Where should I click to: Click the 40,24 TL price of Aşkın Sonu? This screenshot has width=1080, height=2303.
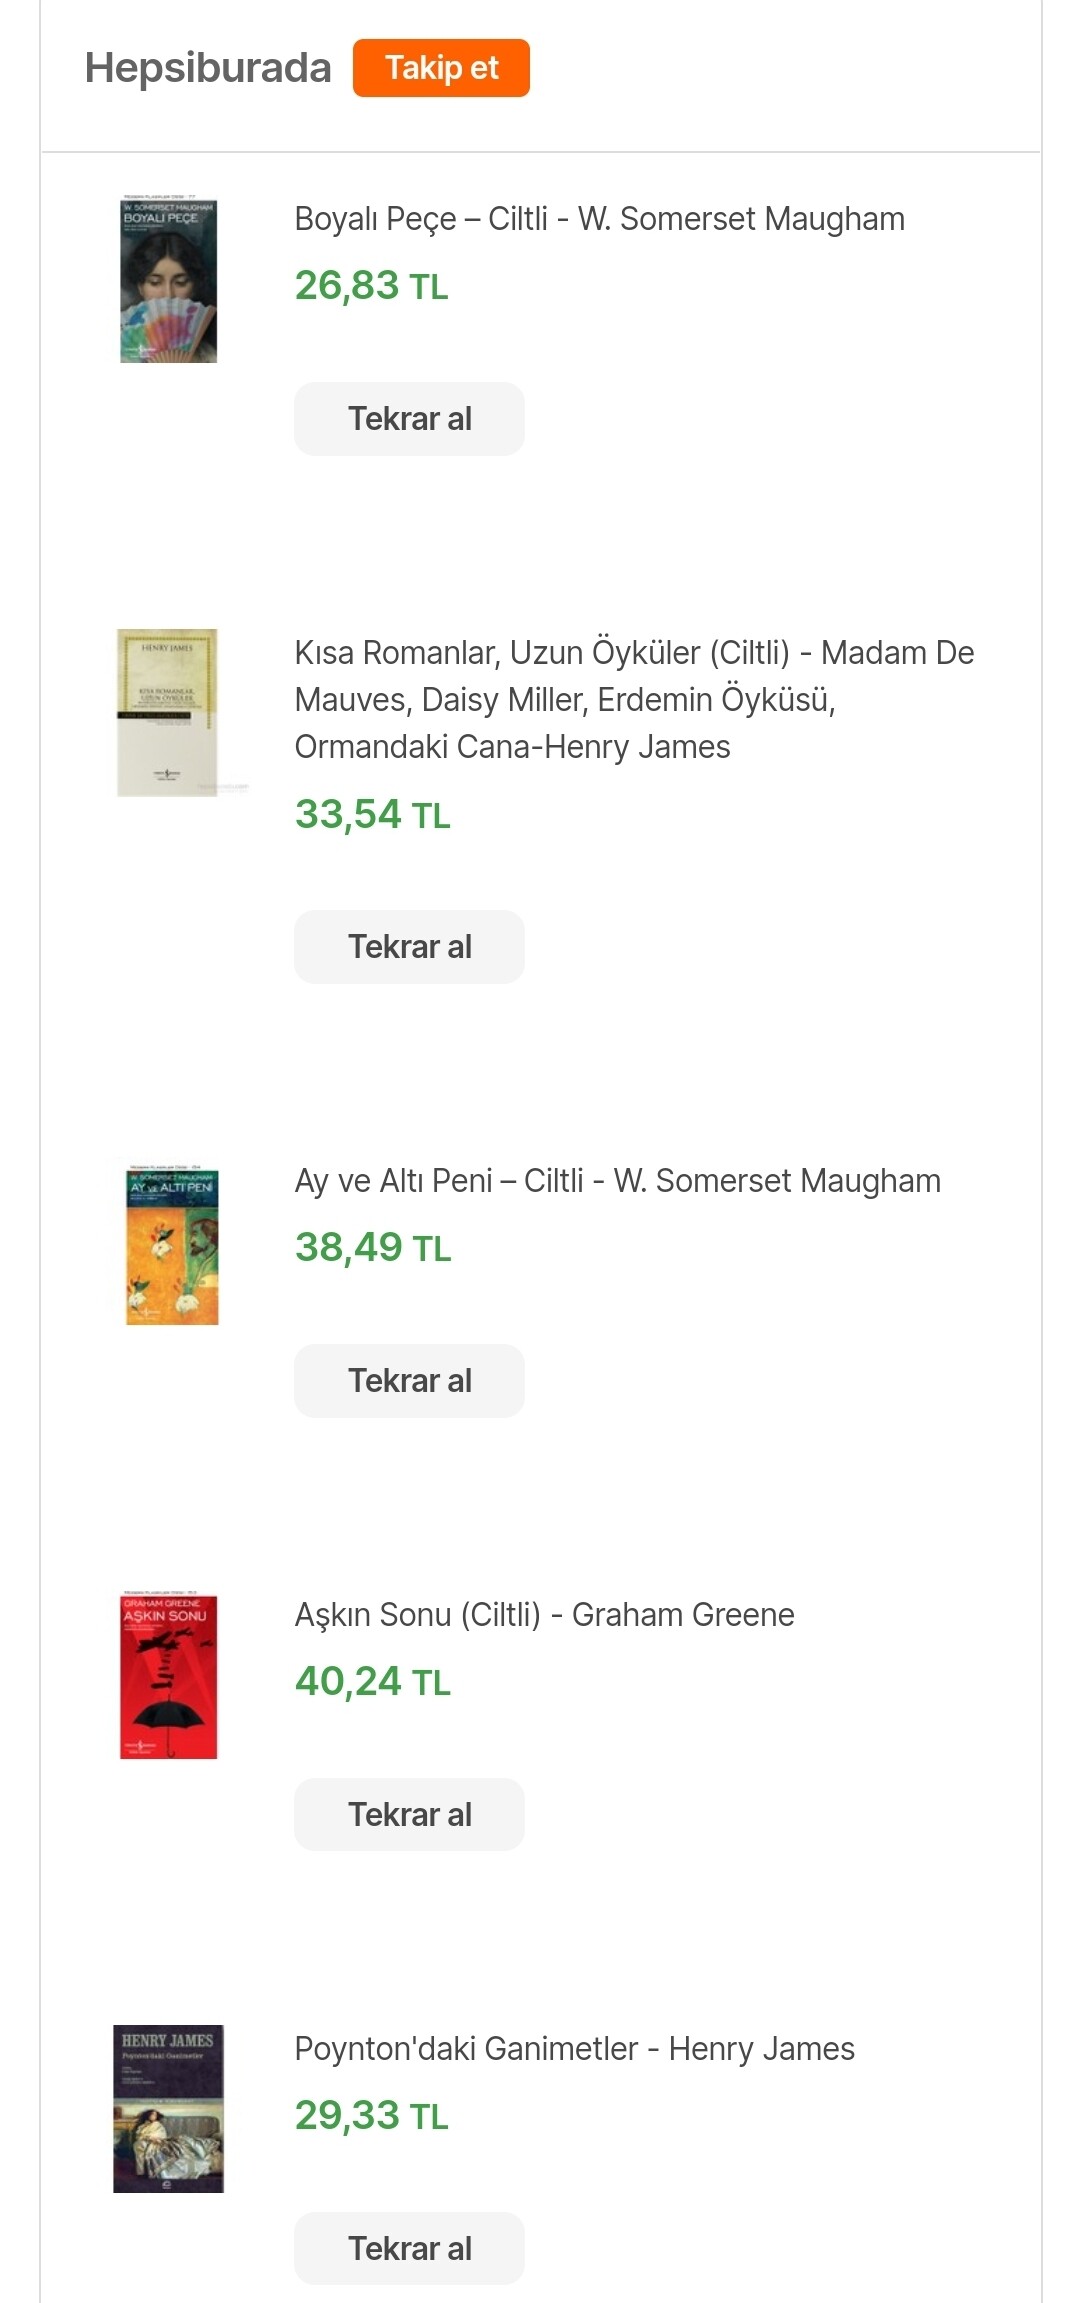(x=372, y=1682)
